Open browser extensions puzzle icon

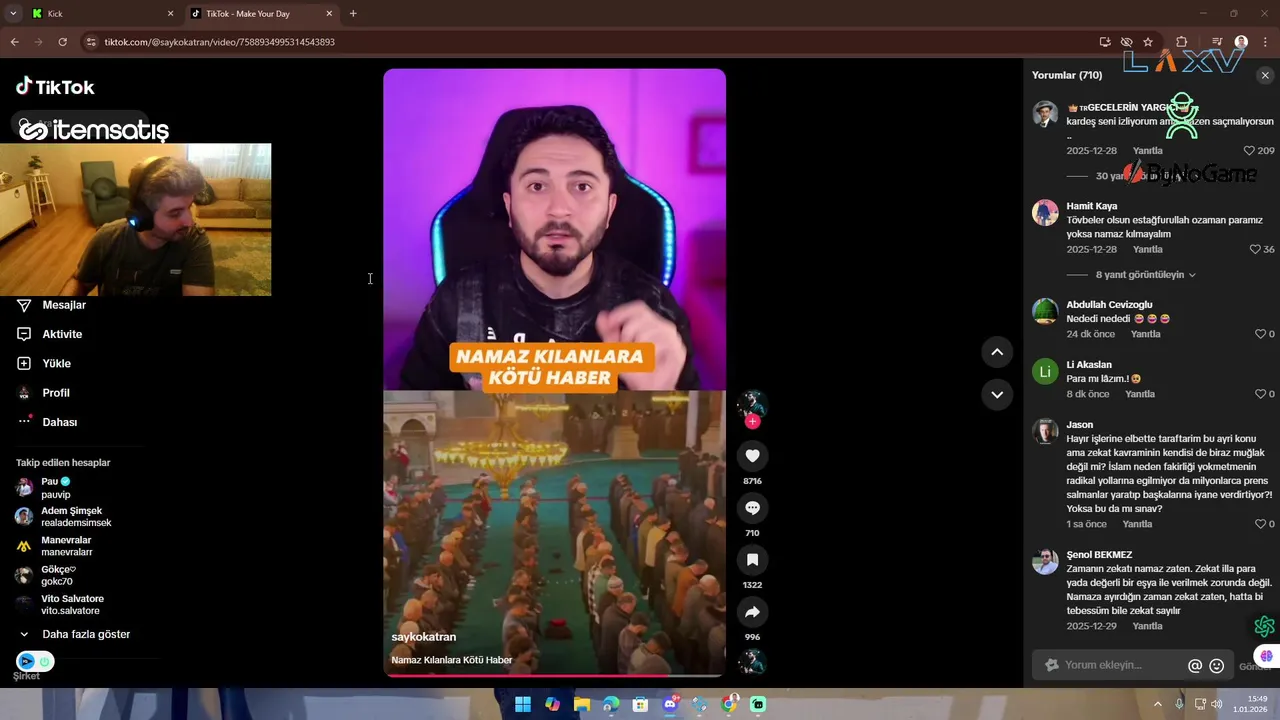coord(1182,42)
